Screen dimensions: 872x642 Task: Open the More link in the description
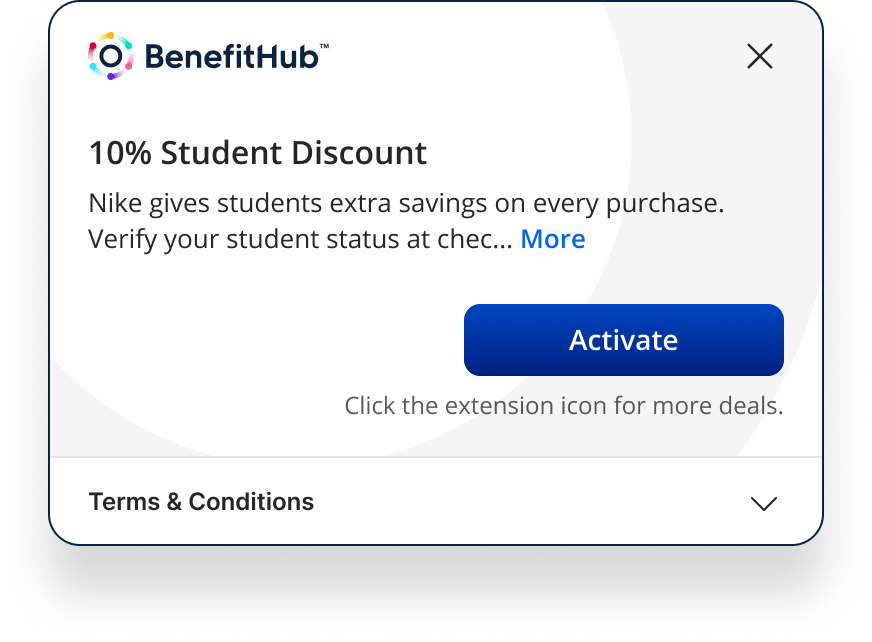(553, 239)
